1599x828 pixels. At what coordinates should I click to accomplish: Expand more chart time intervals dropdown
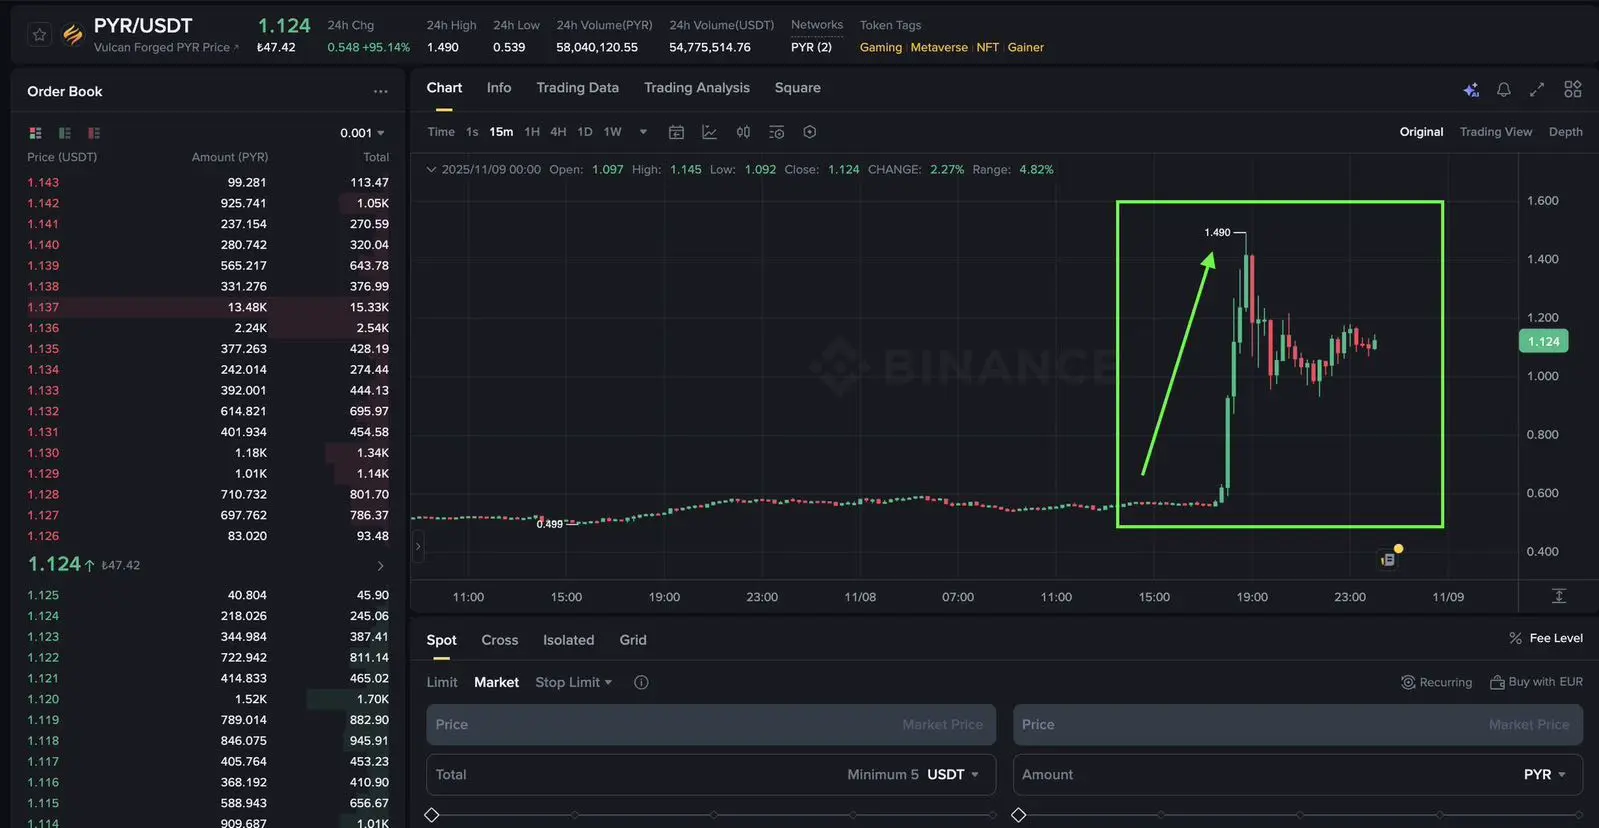pyautogui.click(x=643, y=132)
